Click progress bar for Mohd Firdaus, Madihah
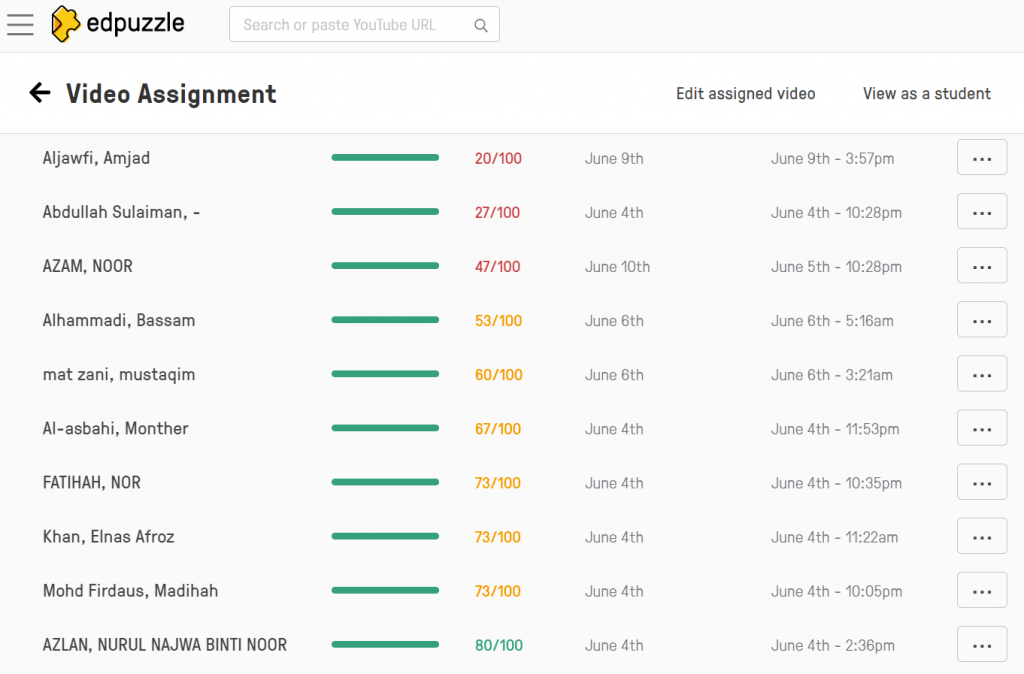Viewport: 1024px width, 674px height. coord(385,591)
